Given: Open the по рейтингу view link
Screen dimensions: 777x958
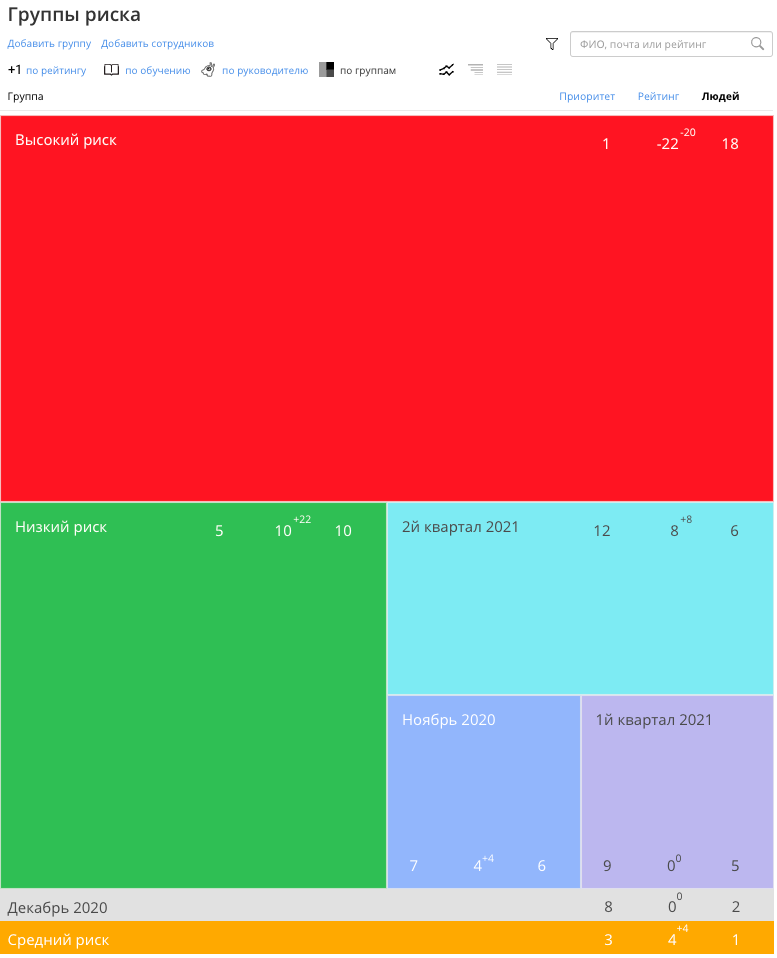Looking at the screenshot, I should (56, 71).
